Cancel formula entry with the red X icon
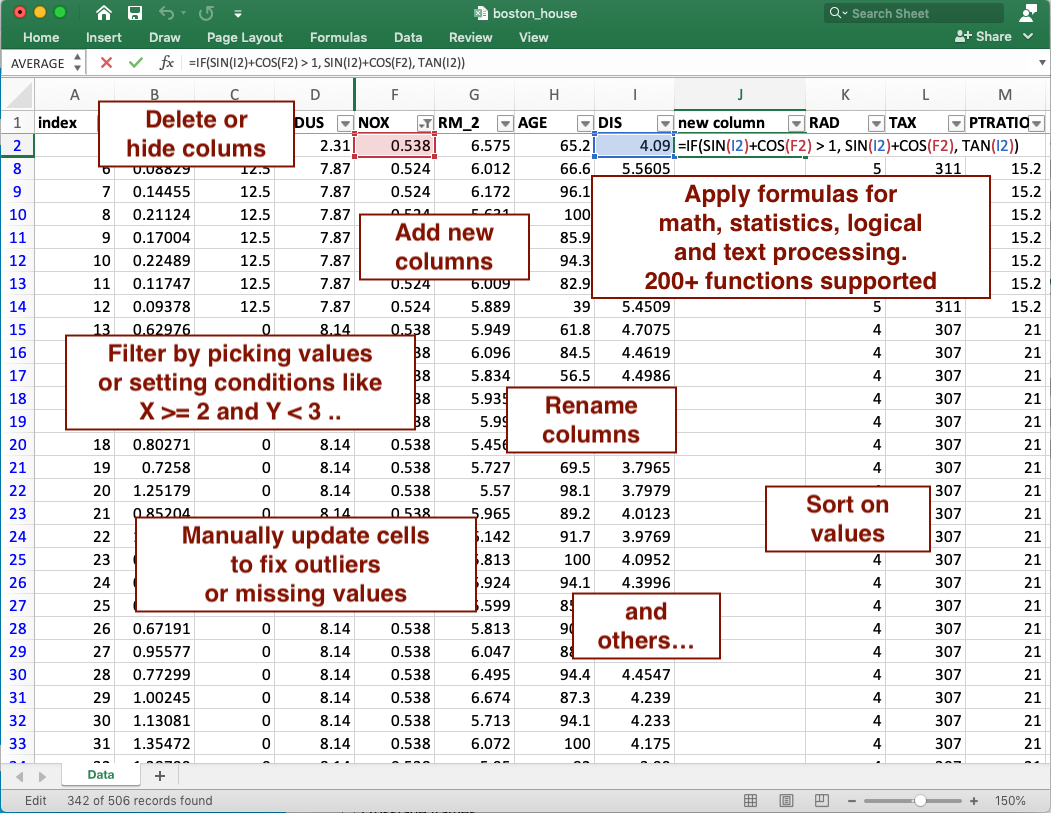The image size is (1051, 813). tap(108, 62)
